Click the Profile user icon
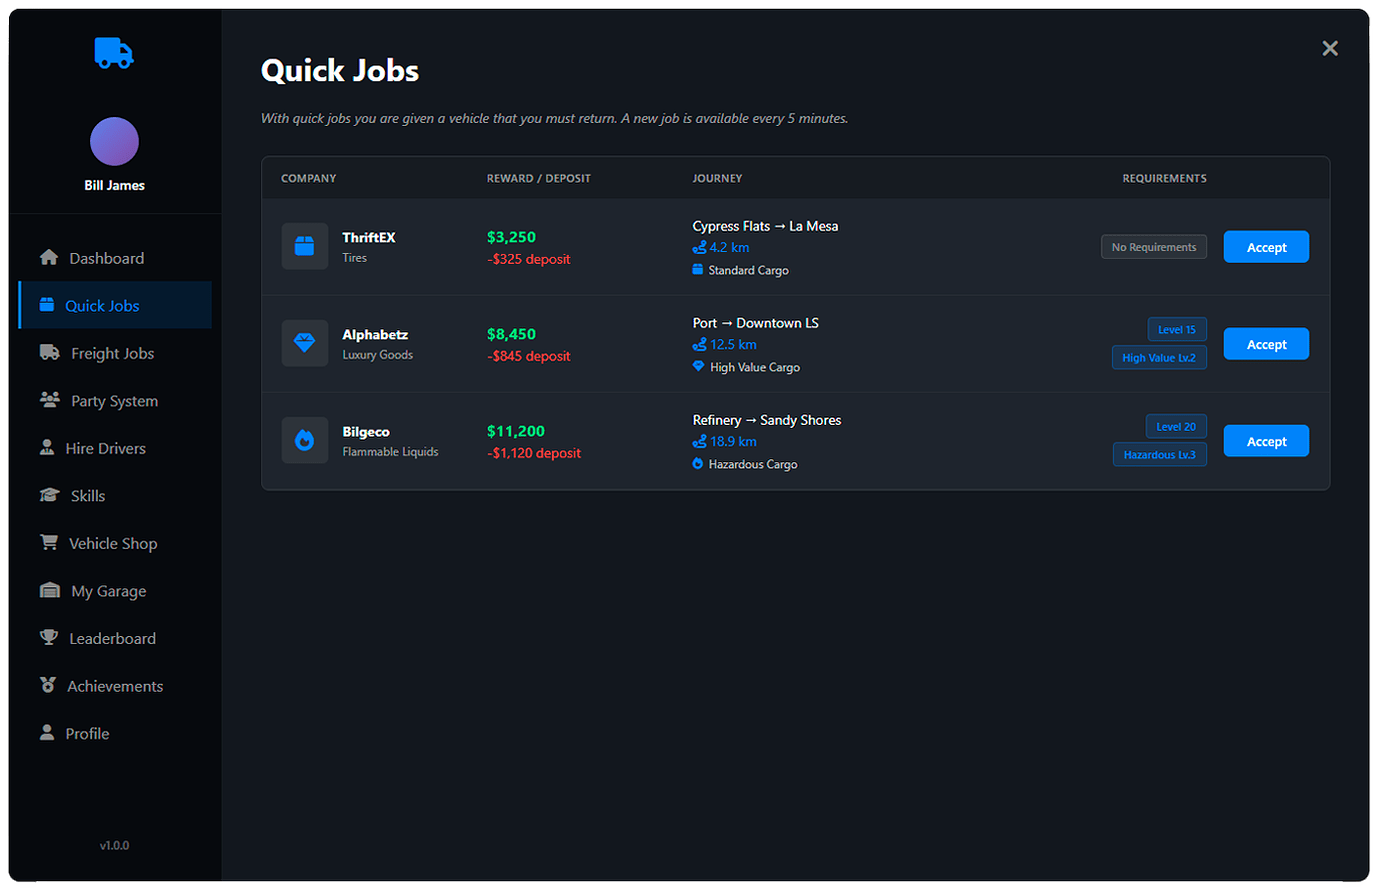1380x892 pixels. click(47, 733)
